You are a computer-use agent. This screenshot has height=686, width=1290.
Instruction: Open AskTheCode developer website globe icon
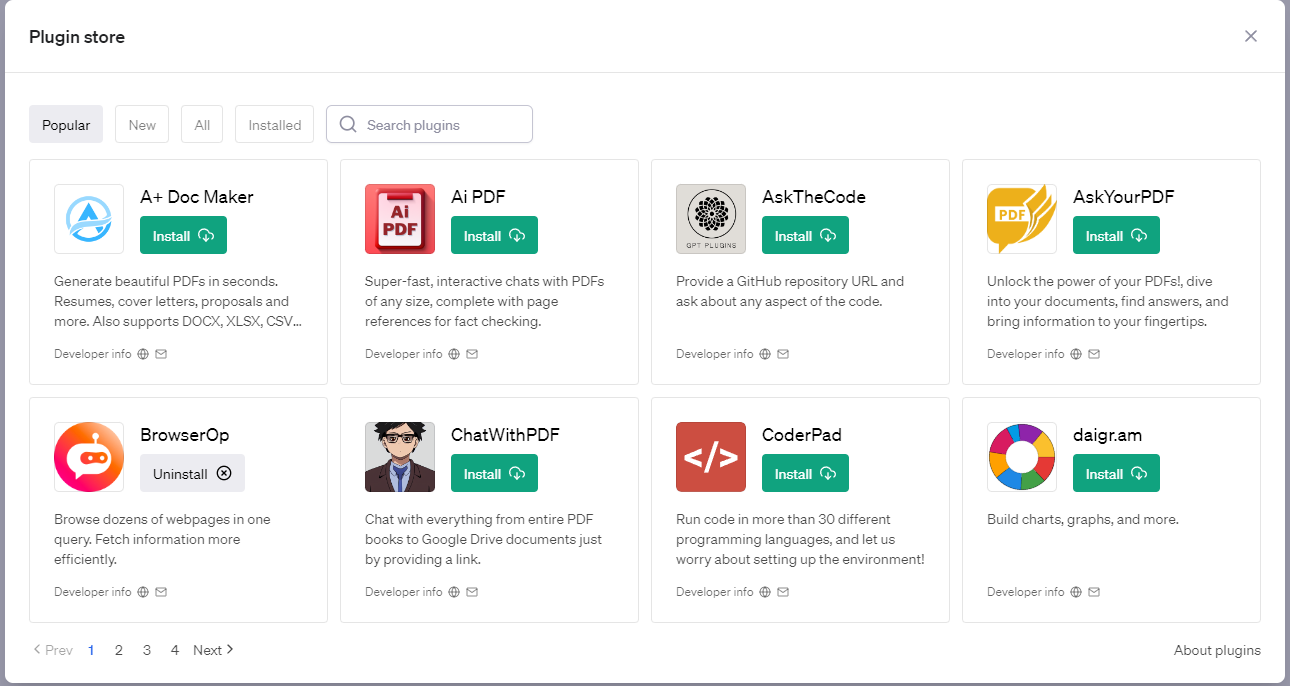point(765,354)
